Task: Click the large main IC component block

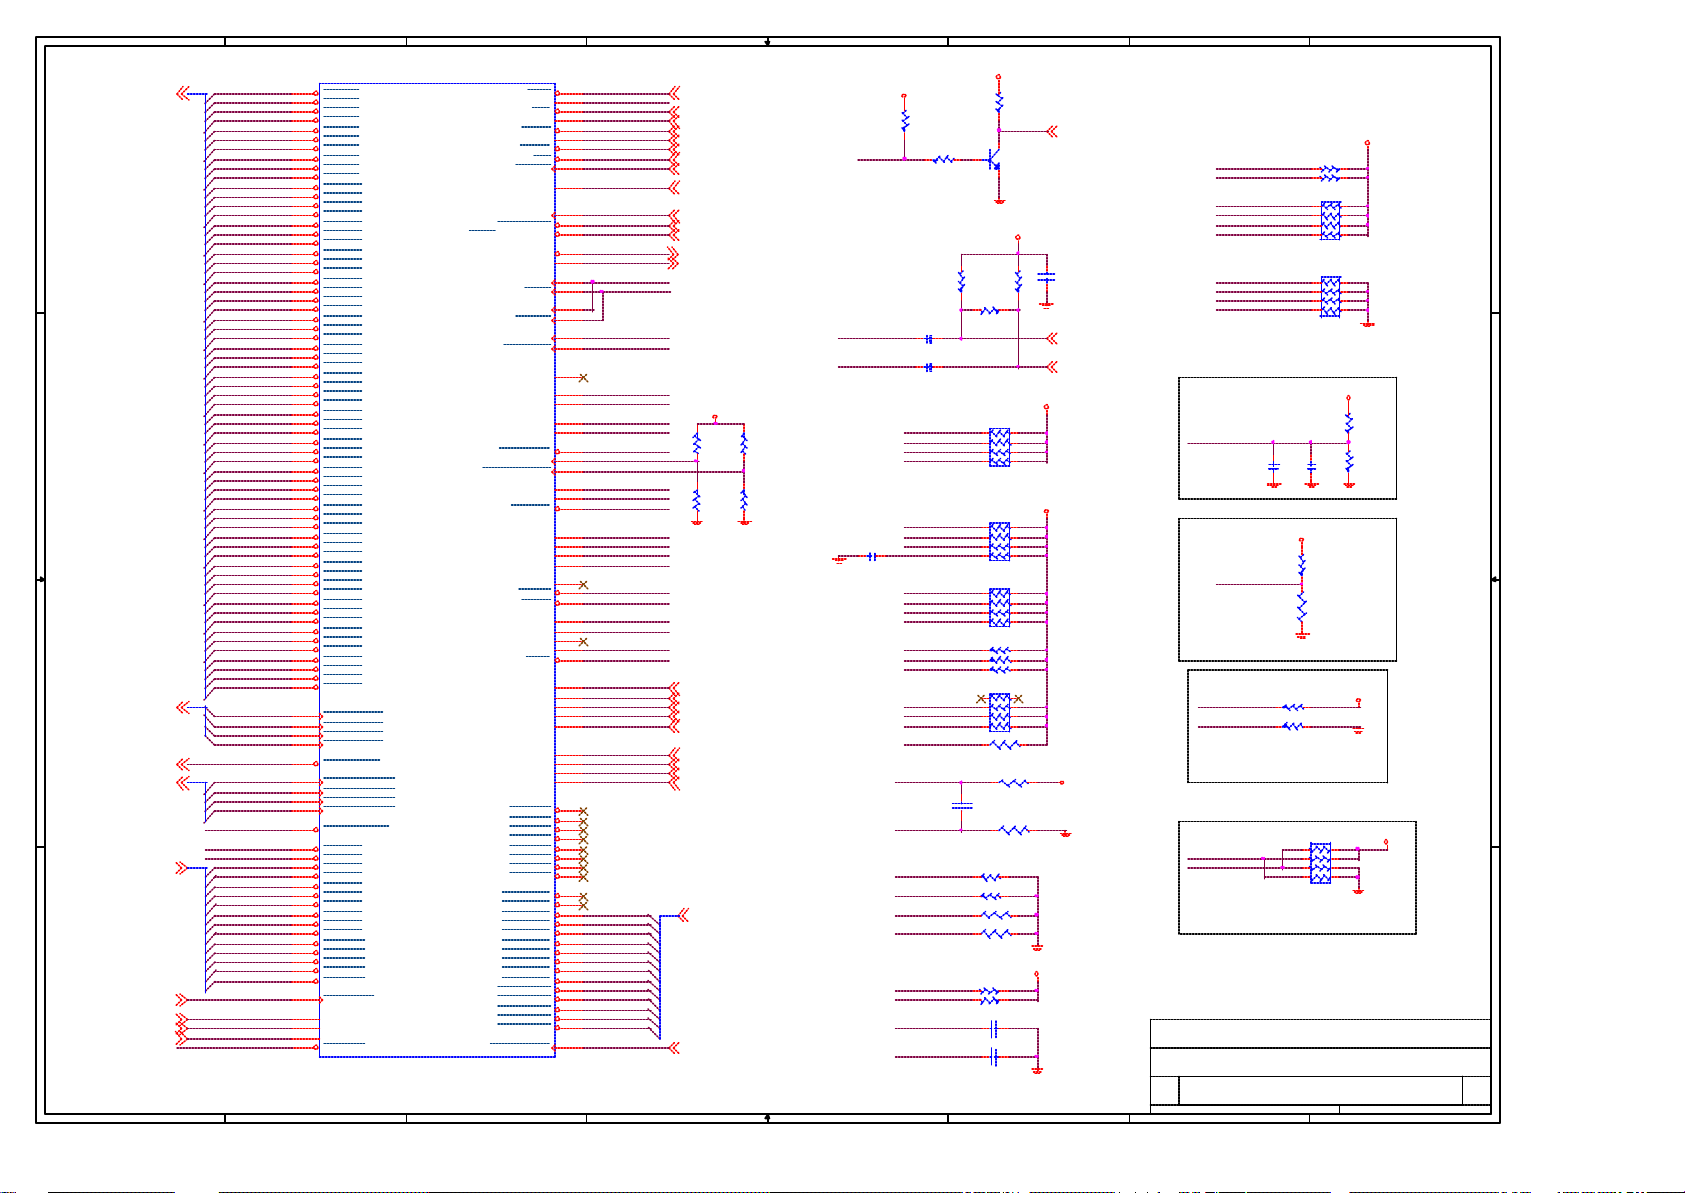Action: [x=437, y=570]
